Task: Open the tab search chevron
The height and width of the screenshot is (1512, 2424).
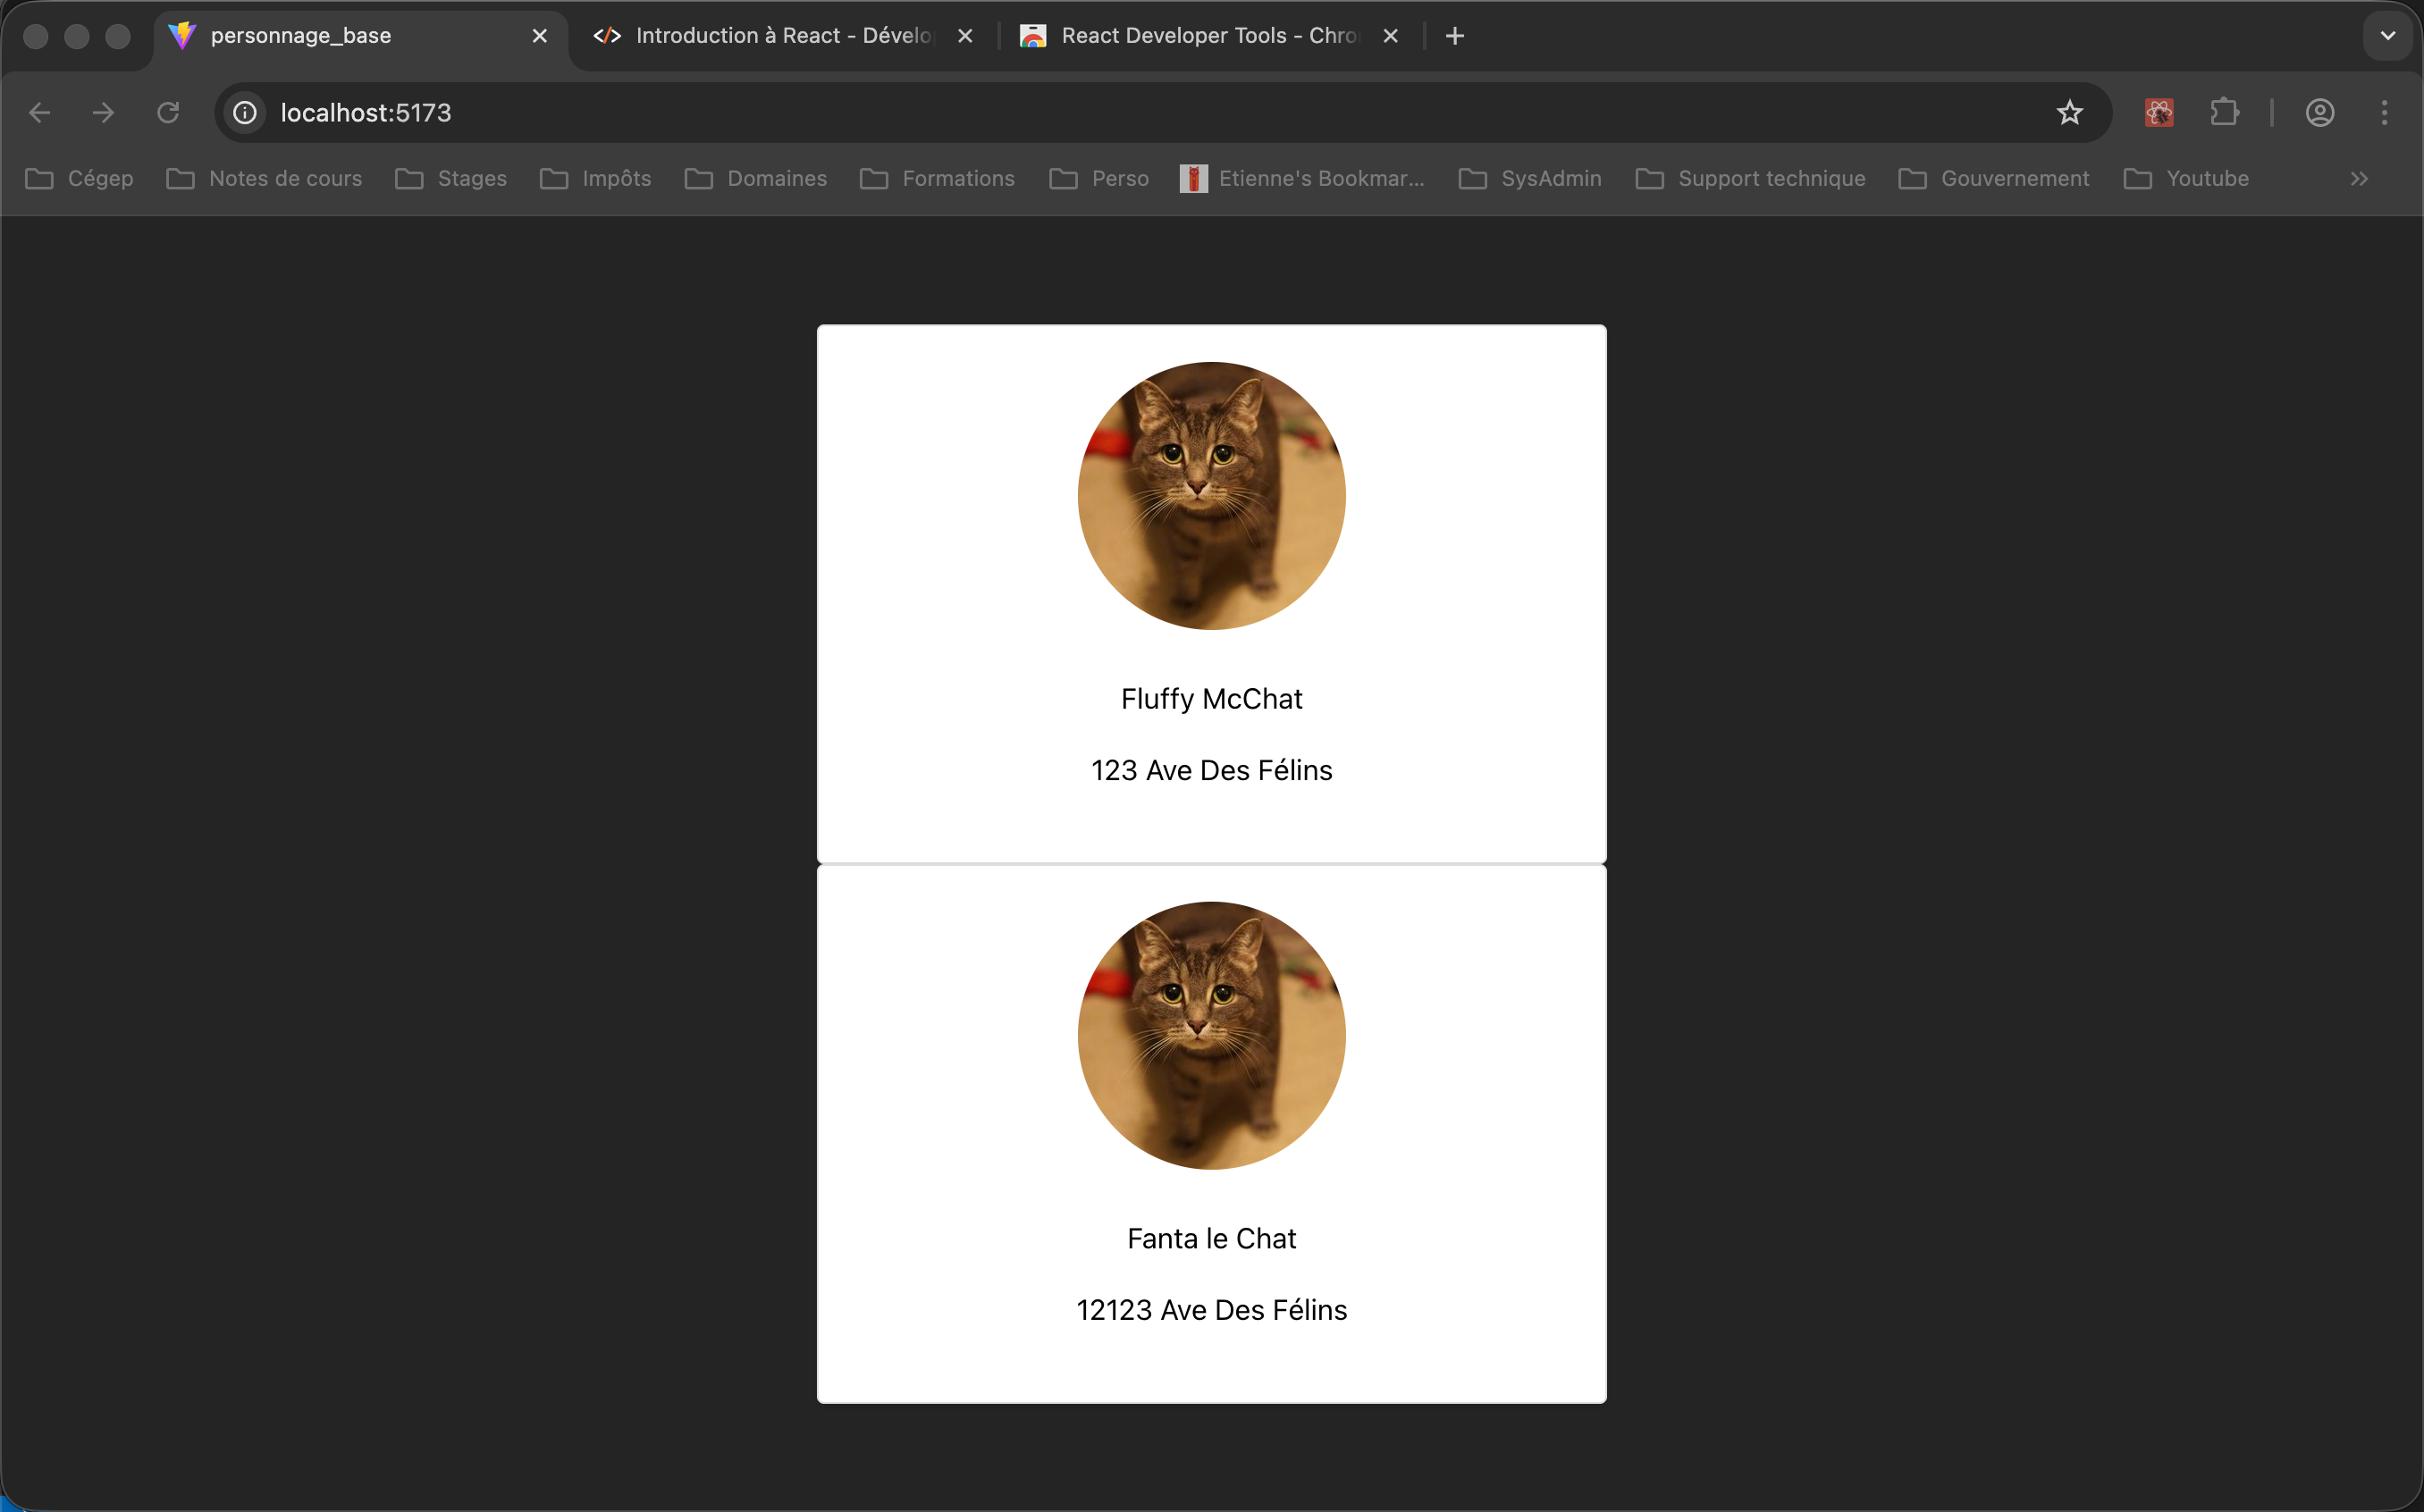Action: [2387, 35]
